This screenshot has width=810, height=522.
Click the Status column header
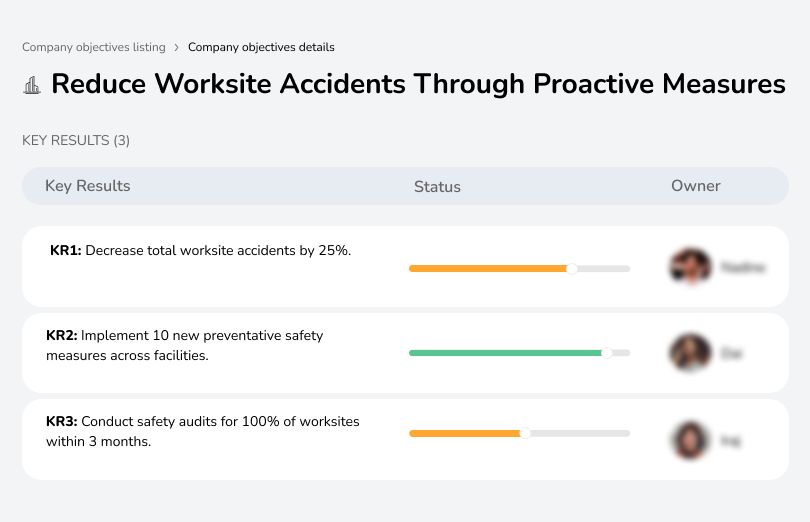437,187
